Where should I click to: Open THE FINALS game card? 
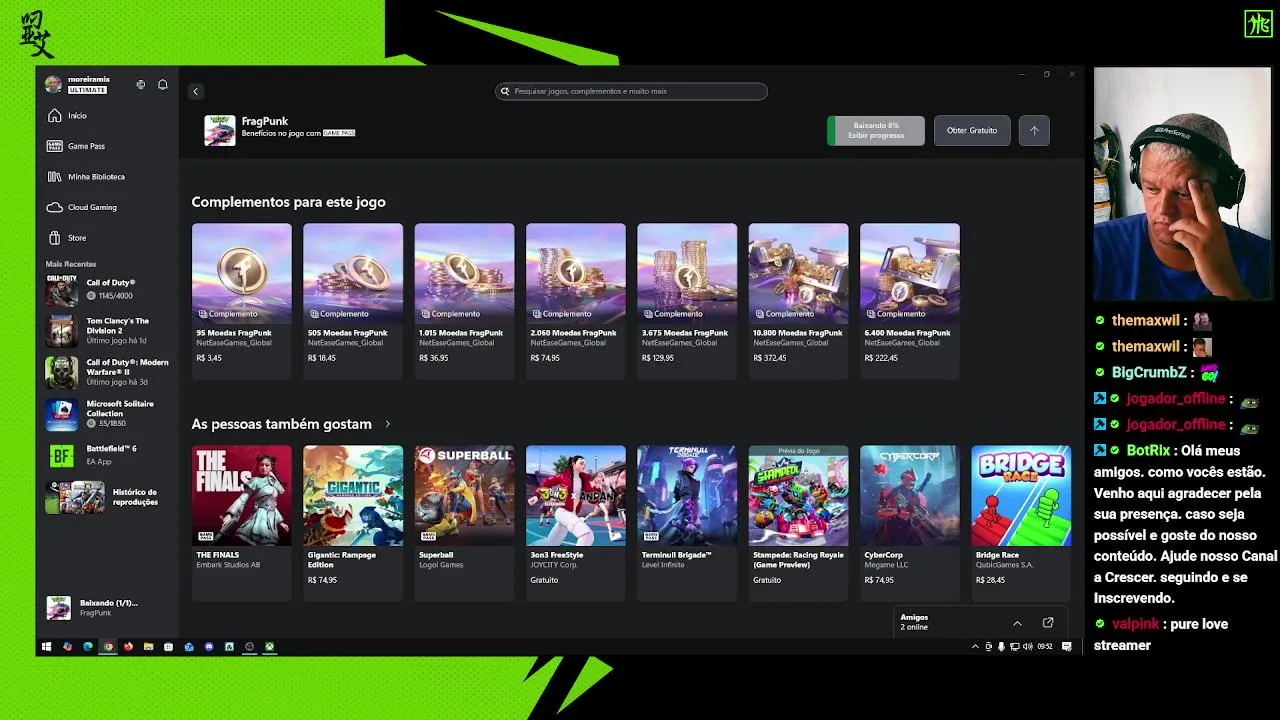click(242, 522)
